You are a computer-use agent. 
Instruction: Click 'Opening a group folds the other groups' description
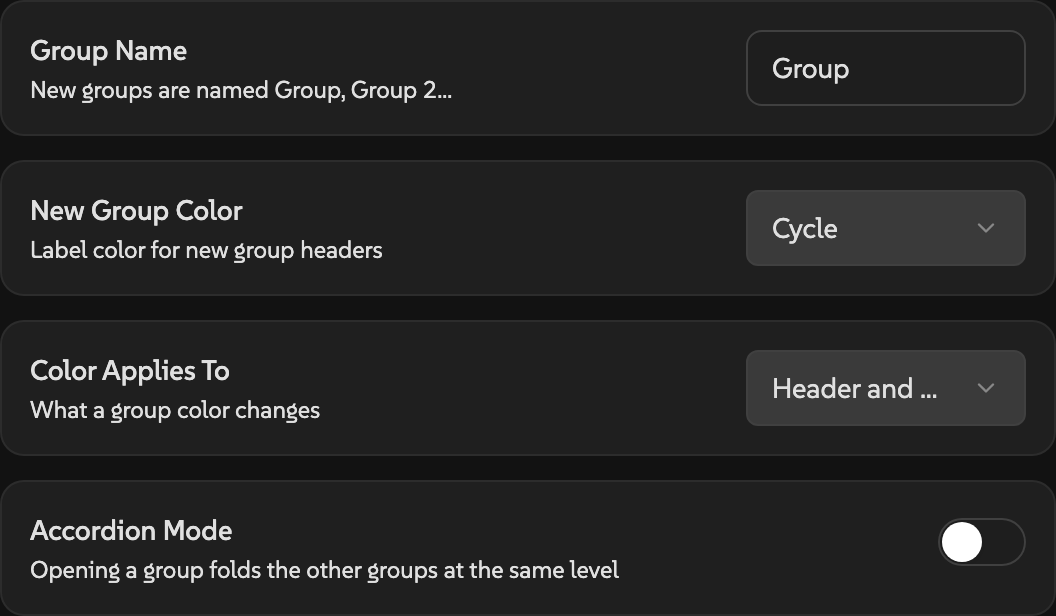click(325, 570)
